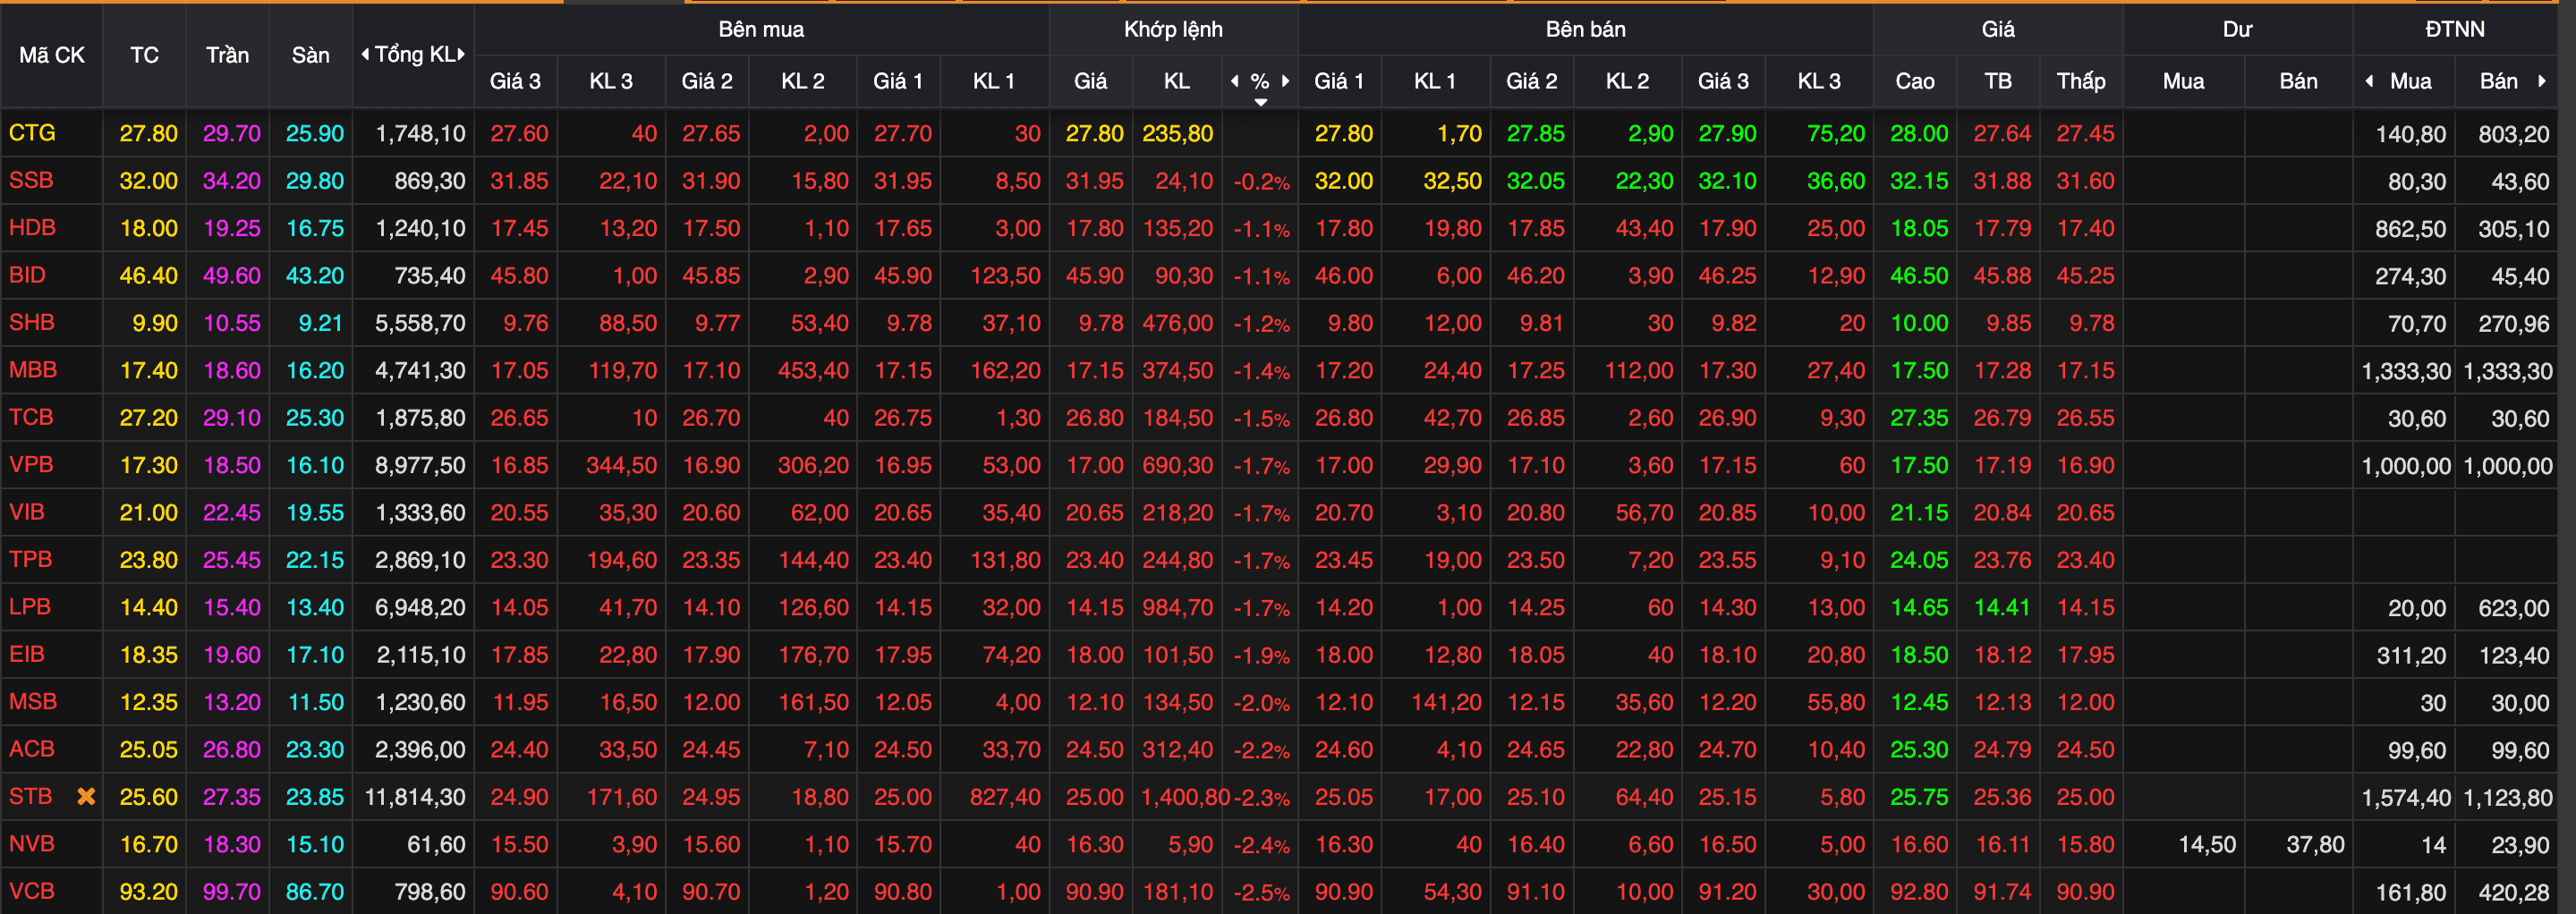
Task: Click TCB percent change -1.5%
Action: [1261, 419]
